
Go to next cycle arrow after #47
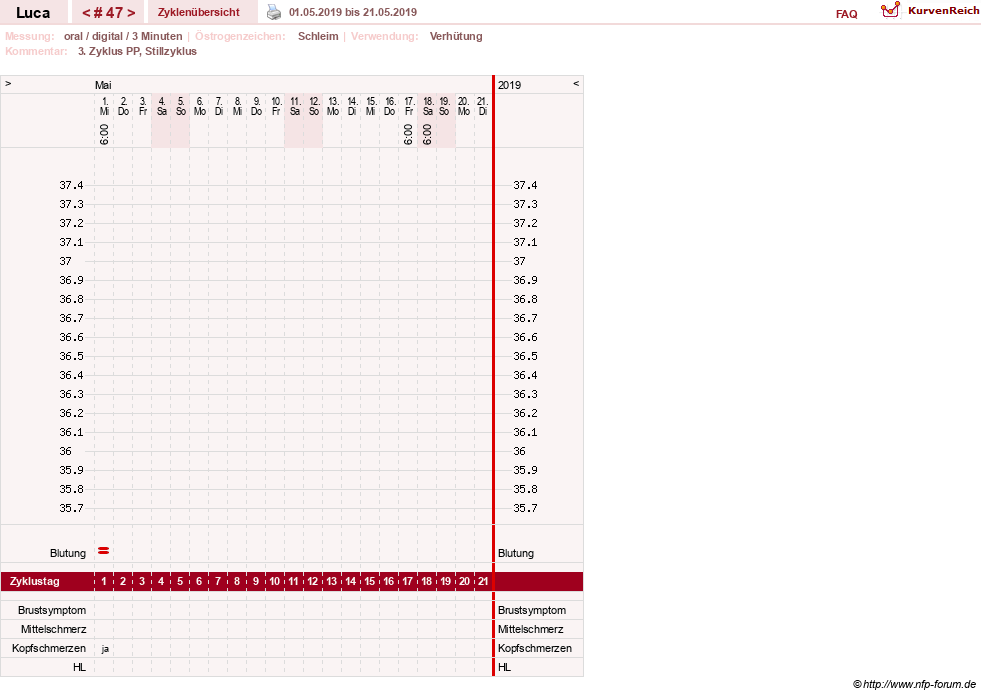click(131, 13)
